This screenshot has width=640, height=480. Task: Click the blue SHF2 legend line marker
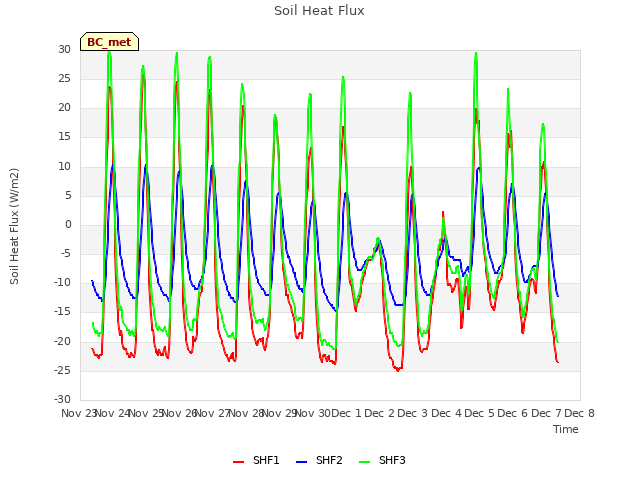click(x=301, y=462)
